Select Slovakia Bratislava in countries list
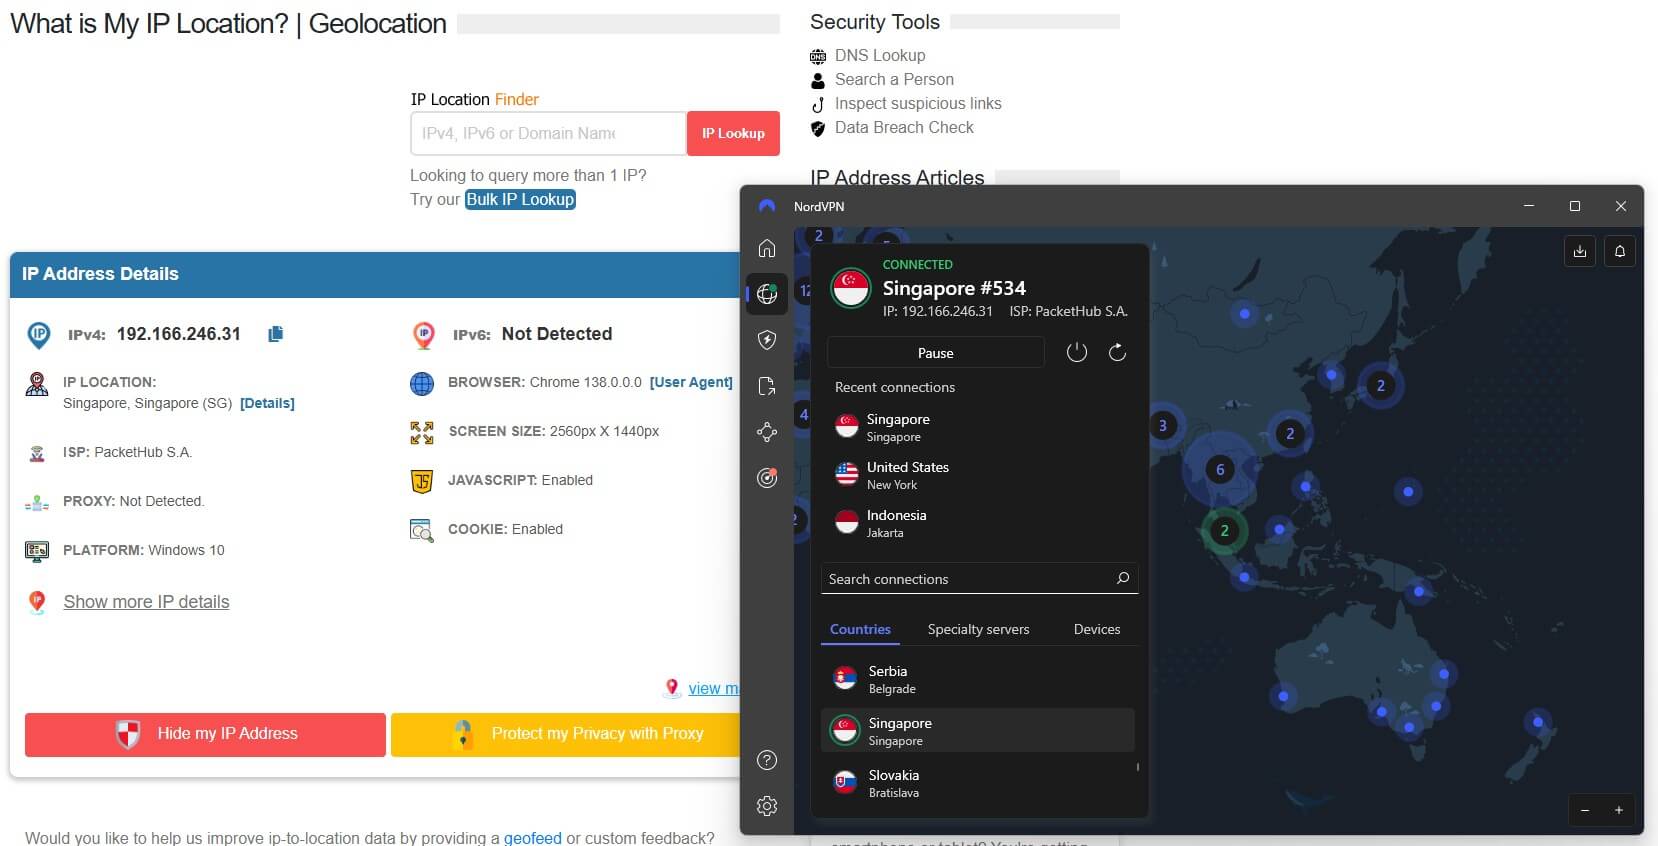The height and width of the screenshot is (846, 1658). 978,783
